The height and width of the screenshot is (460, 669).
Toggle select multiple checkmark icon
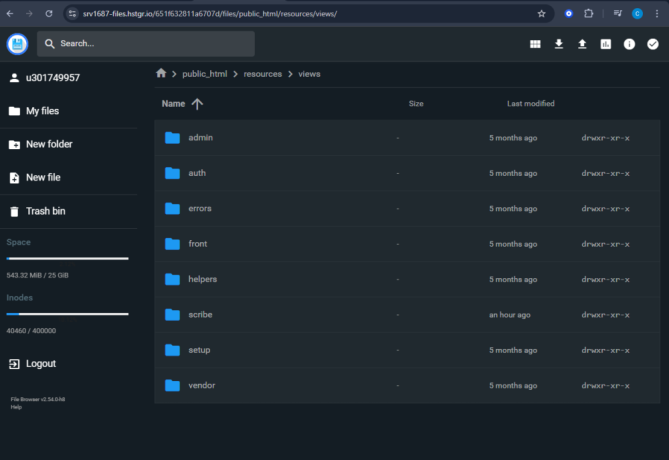coord(653,44)
